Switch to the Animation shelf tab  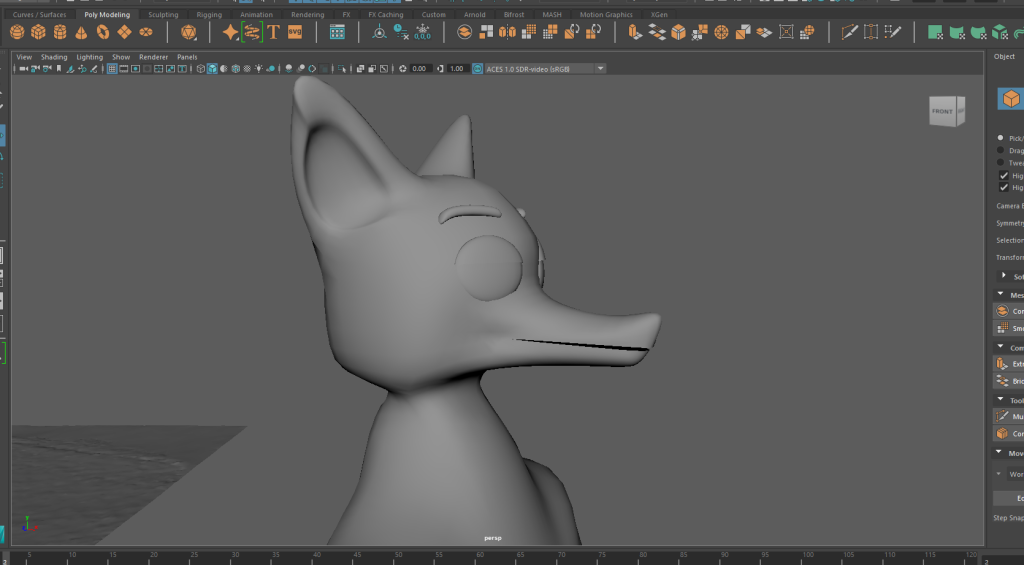pyautogui.click(x=256, y=14)
